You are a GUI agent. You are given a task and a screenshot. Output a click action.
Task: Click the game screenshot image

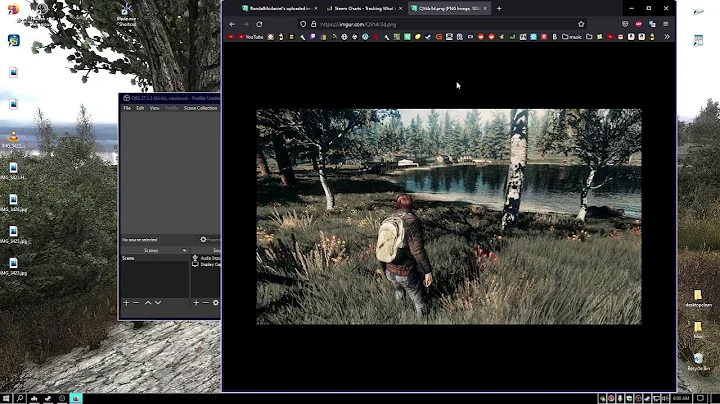tap(449, 217)
